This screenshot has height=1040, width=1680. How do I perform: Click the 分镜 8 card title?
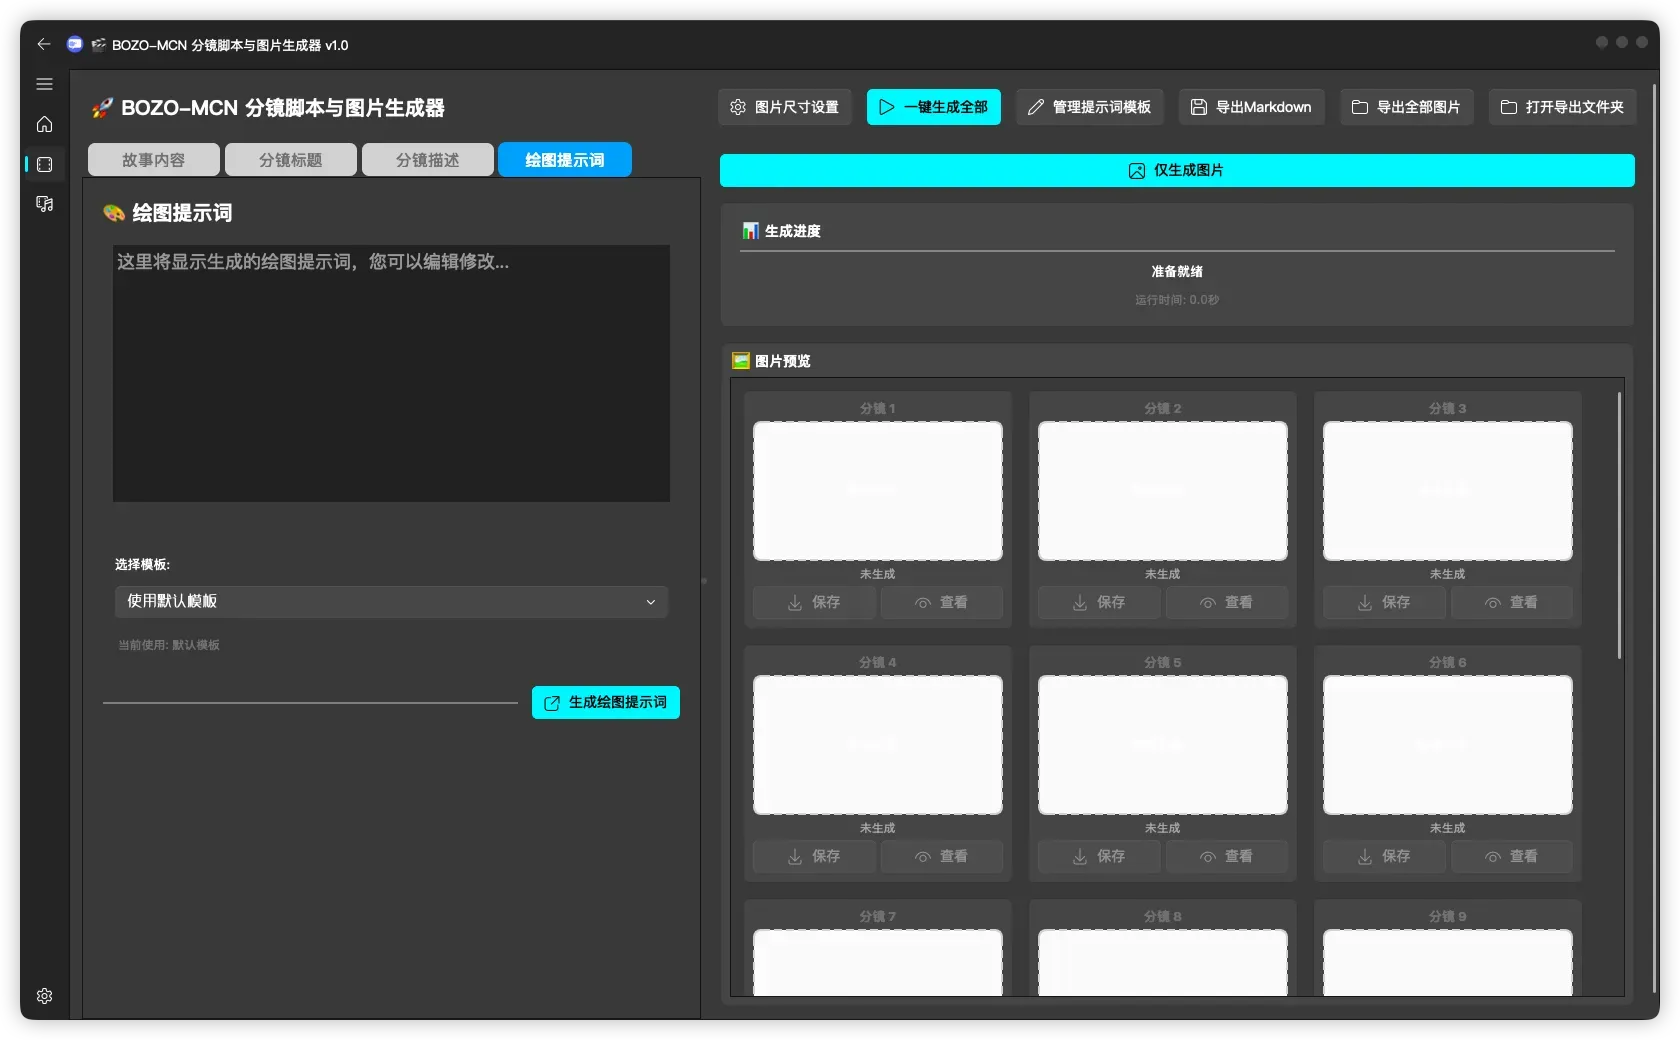tap(1163, 917)
